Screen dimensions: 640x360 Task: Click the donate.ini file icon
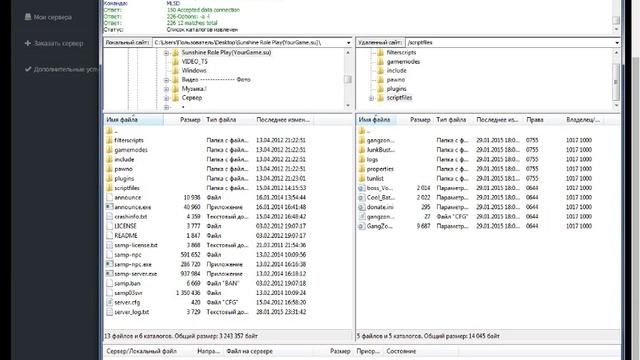tap(362, 207)
